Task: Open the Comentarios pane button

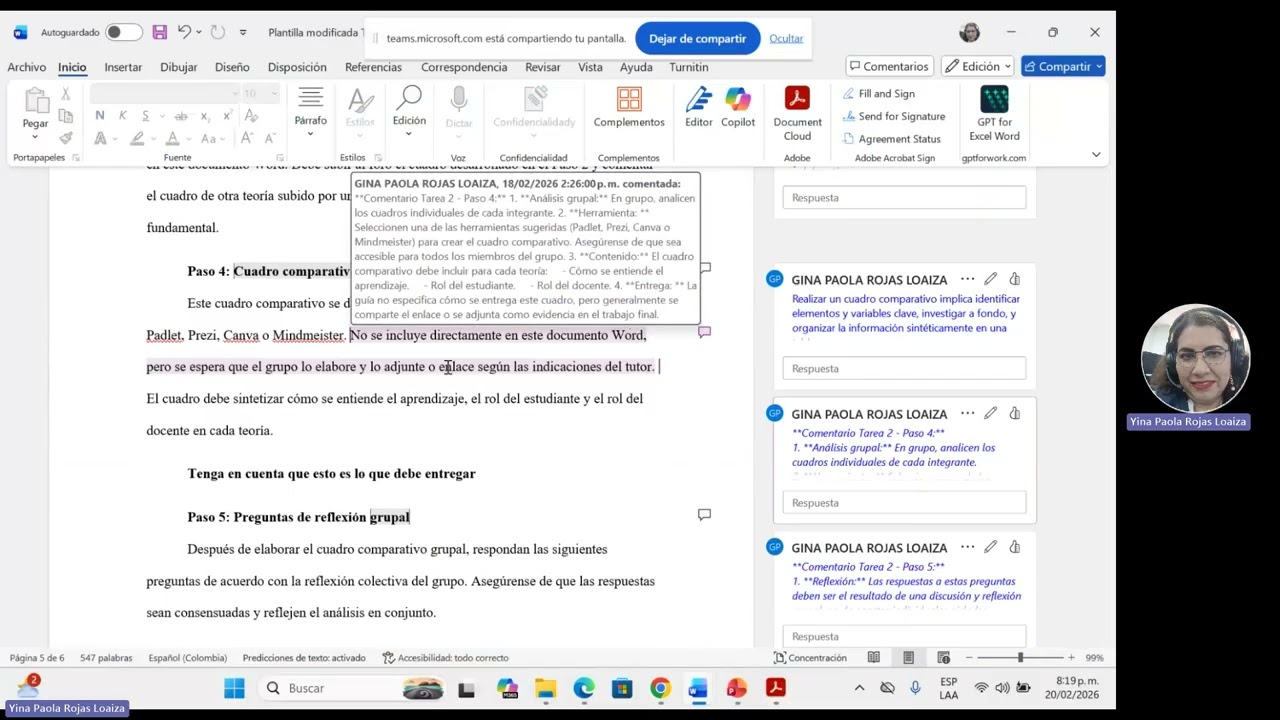Action: click(x=889, y=66)
